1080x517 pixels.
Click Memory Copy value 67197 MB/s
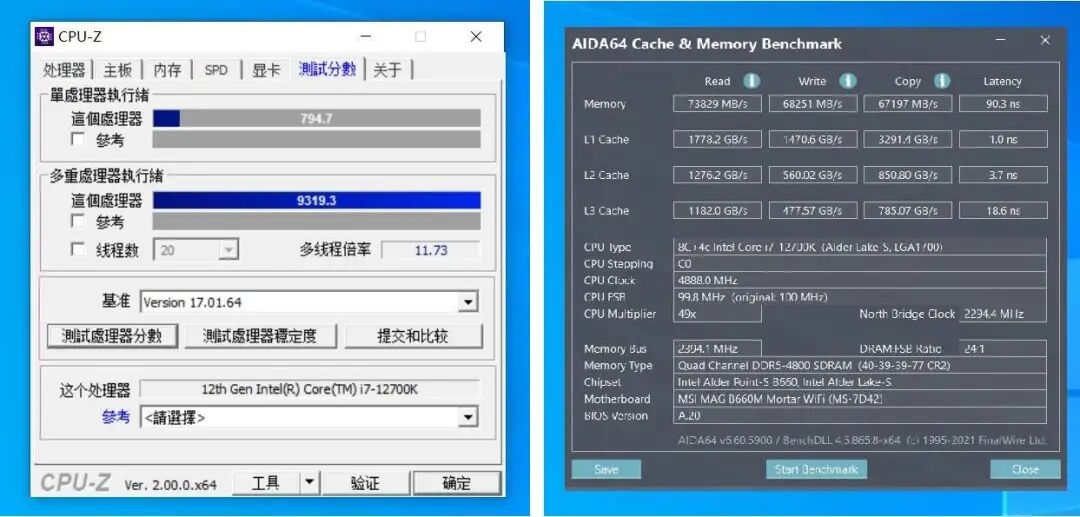point(908,104)
